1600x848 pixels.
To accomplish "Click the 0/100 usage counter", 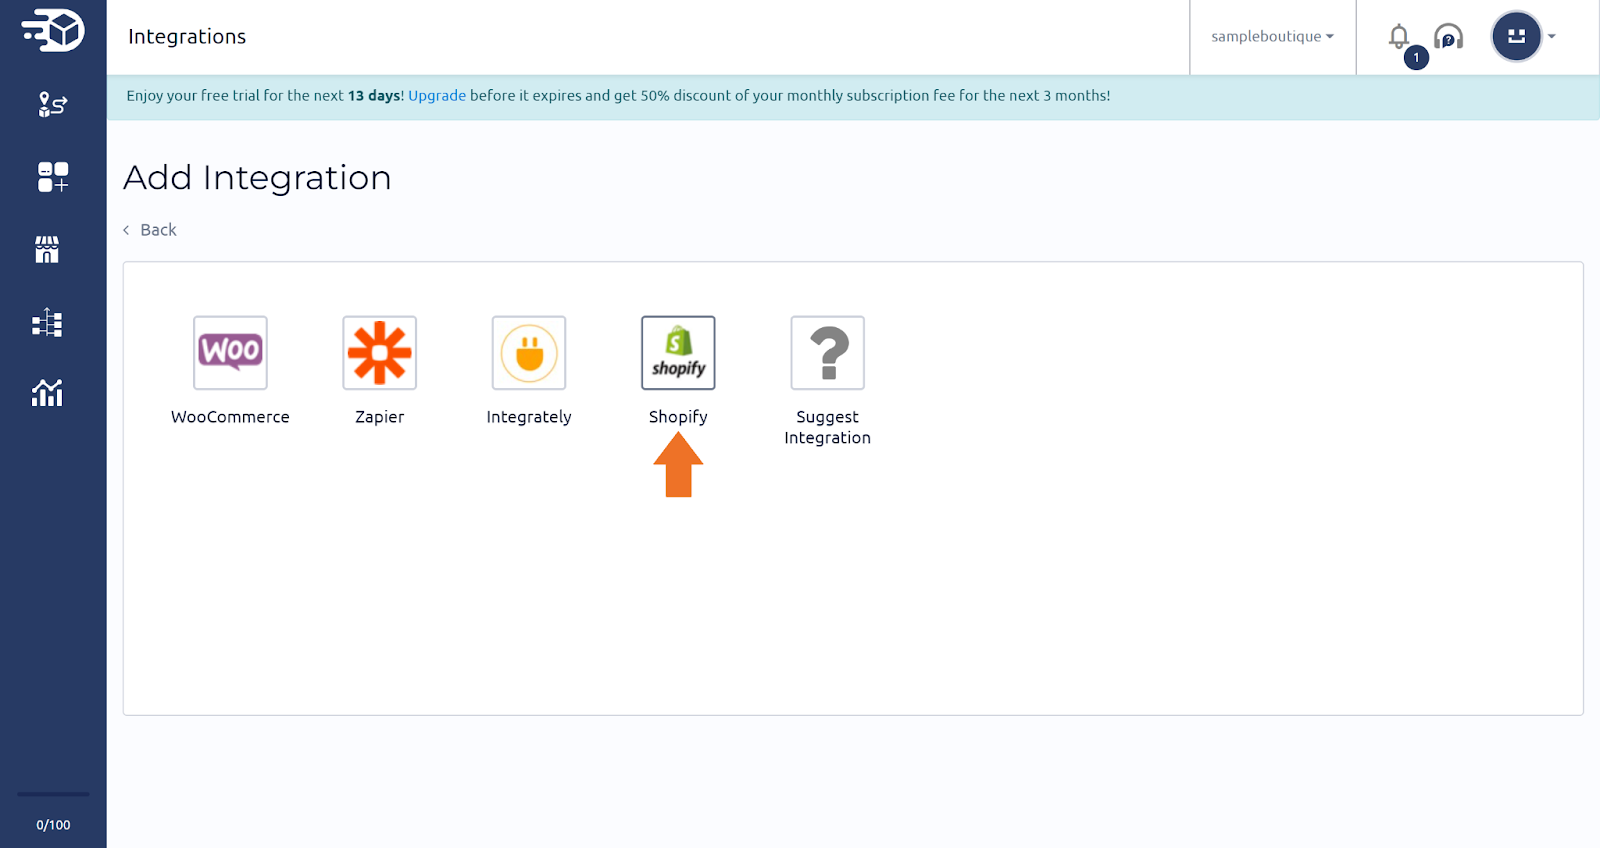I will point(53,825).
